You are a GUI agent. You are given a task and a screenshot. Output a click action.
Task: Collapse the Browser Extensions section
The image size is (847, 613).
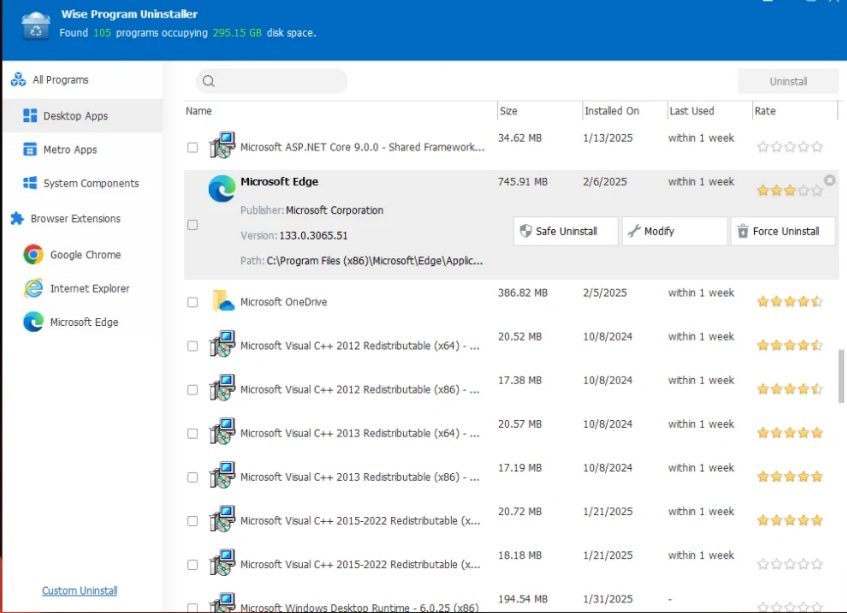coord(75,219)
